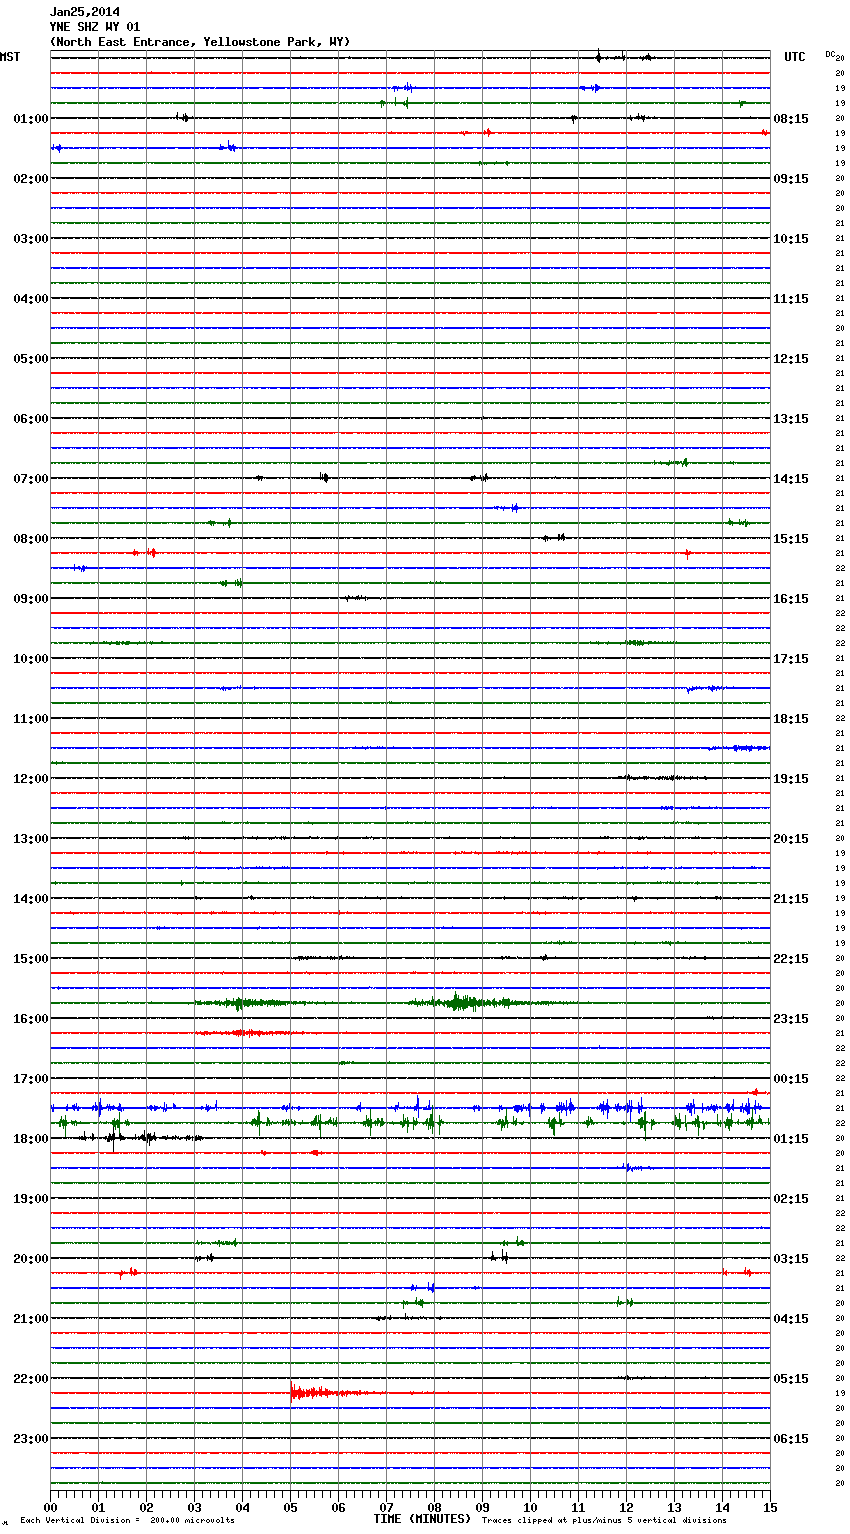Screen dimensions: 850x1534
Task: Click the '06:15' UTC time label
Action: click(x=791, y=1439)
